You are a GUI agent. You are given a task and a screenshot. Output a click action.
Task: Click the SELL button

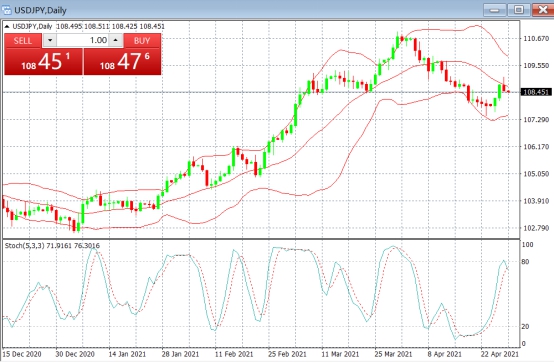(x=23, y=41)
